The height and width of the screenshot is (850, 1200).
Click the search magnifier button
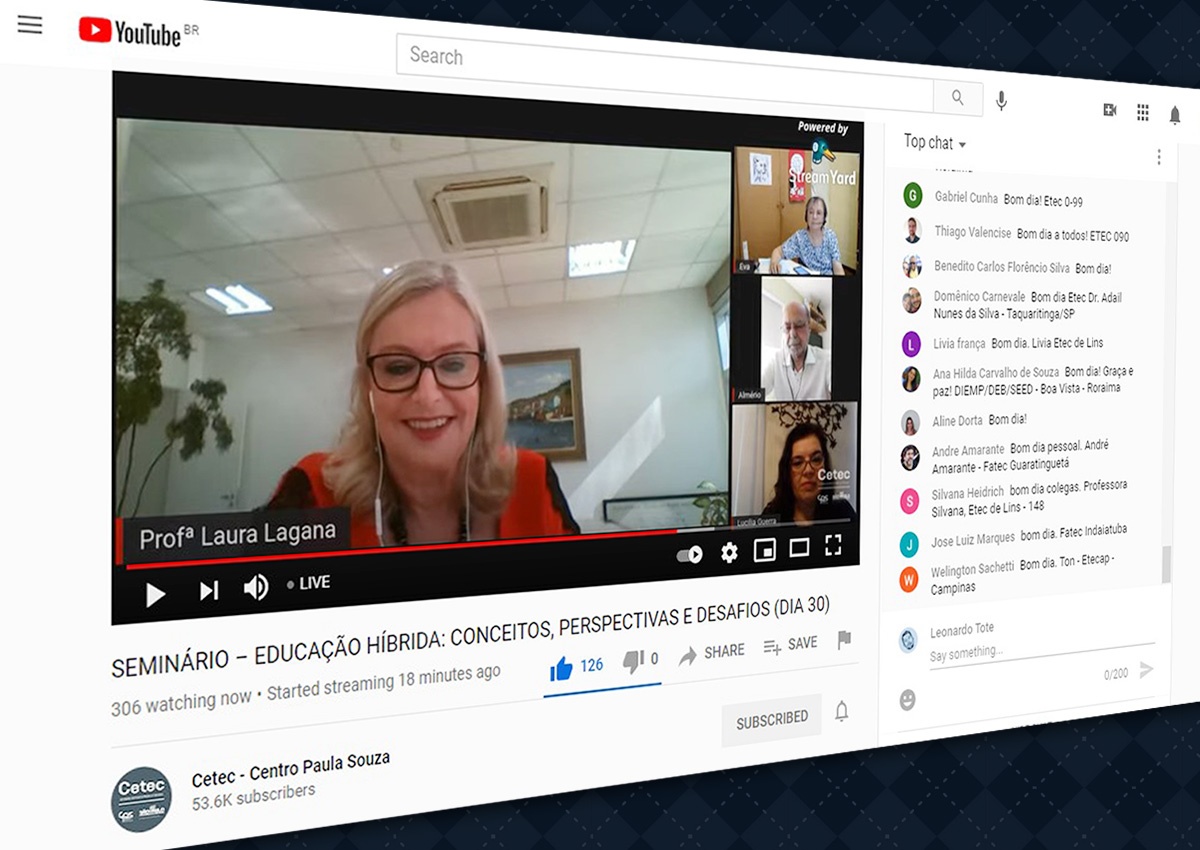tap(957, 98)
